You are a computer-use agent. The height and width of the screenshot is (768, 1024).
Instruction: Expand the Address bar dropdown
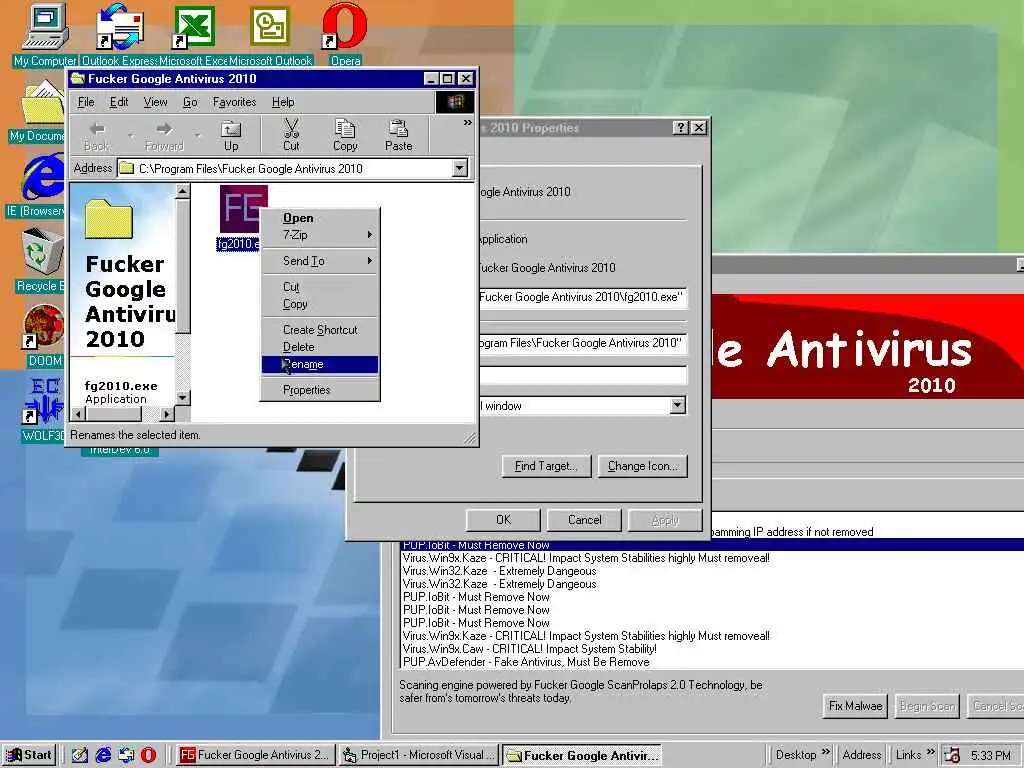click(x=460, y=168)
